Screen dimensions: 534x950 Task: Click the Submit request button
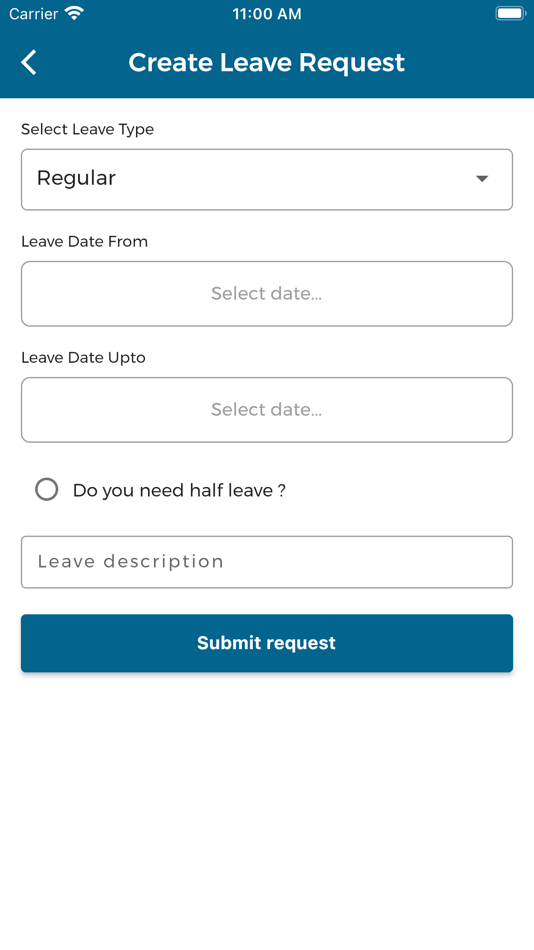click(x=267, y=643)
